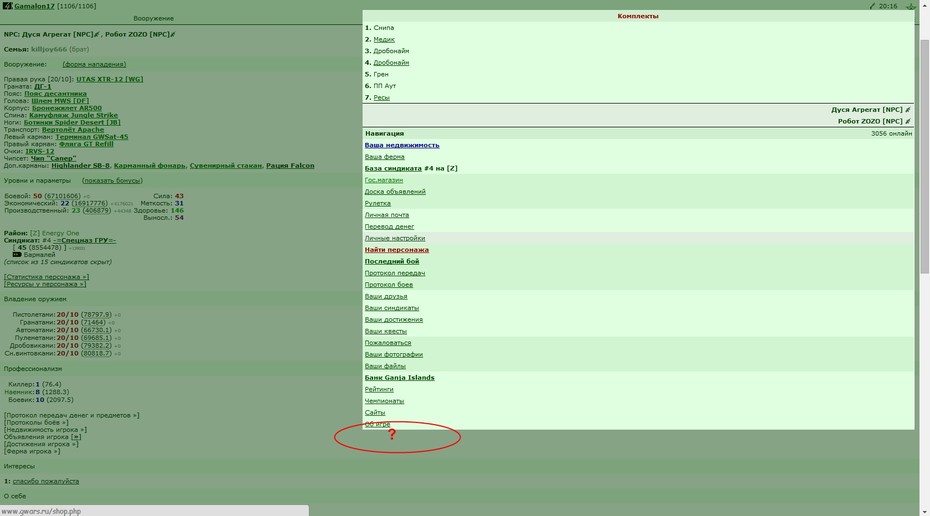Screen dimensions: 930x516
Task: Open the Бронежилет AR500 item link
Action: click(66, 108)
